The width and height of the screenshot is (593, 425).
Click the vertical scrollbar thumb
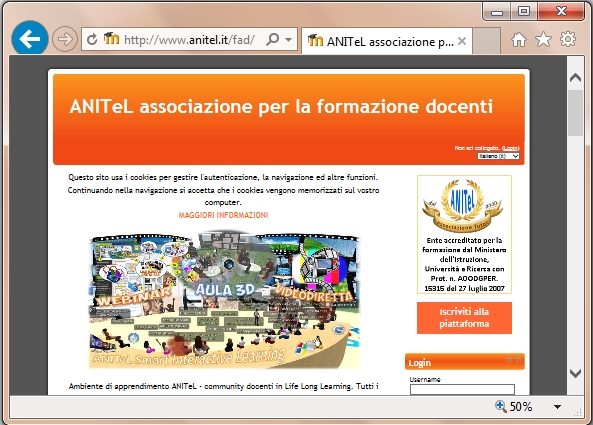point(575,113)
